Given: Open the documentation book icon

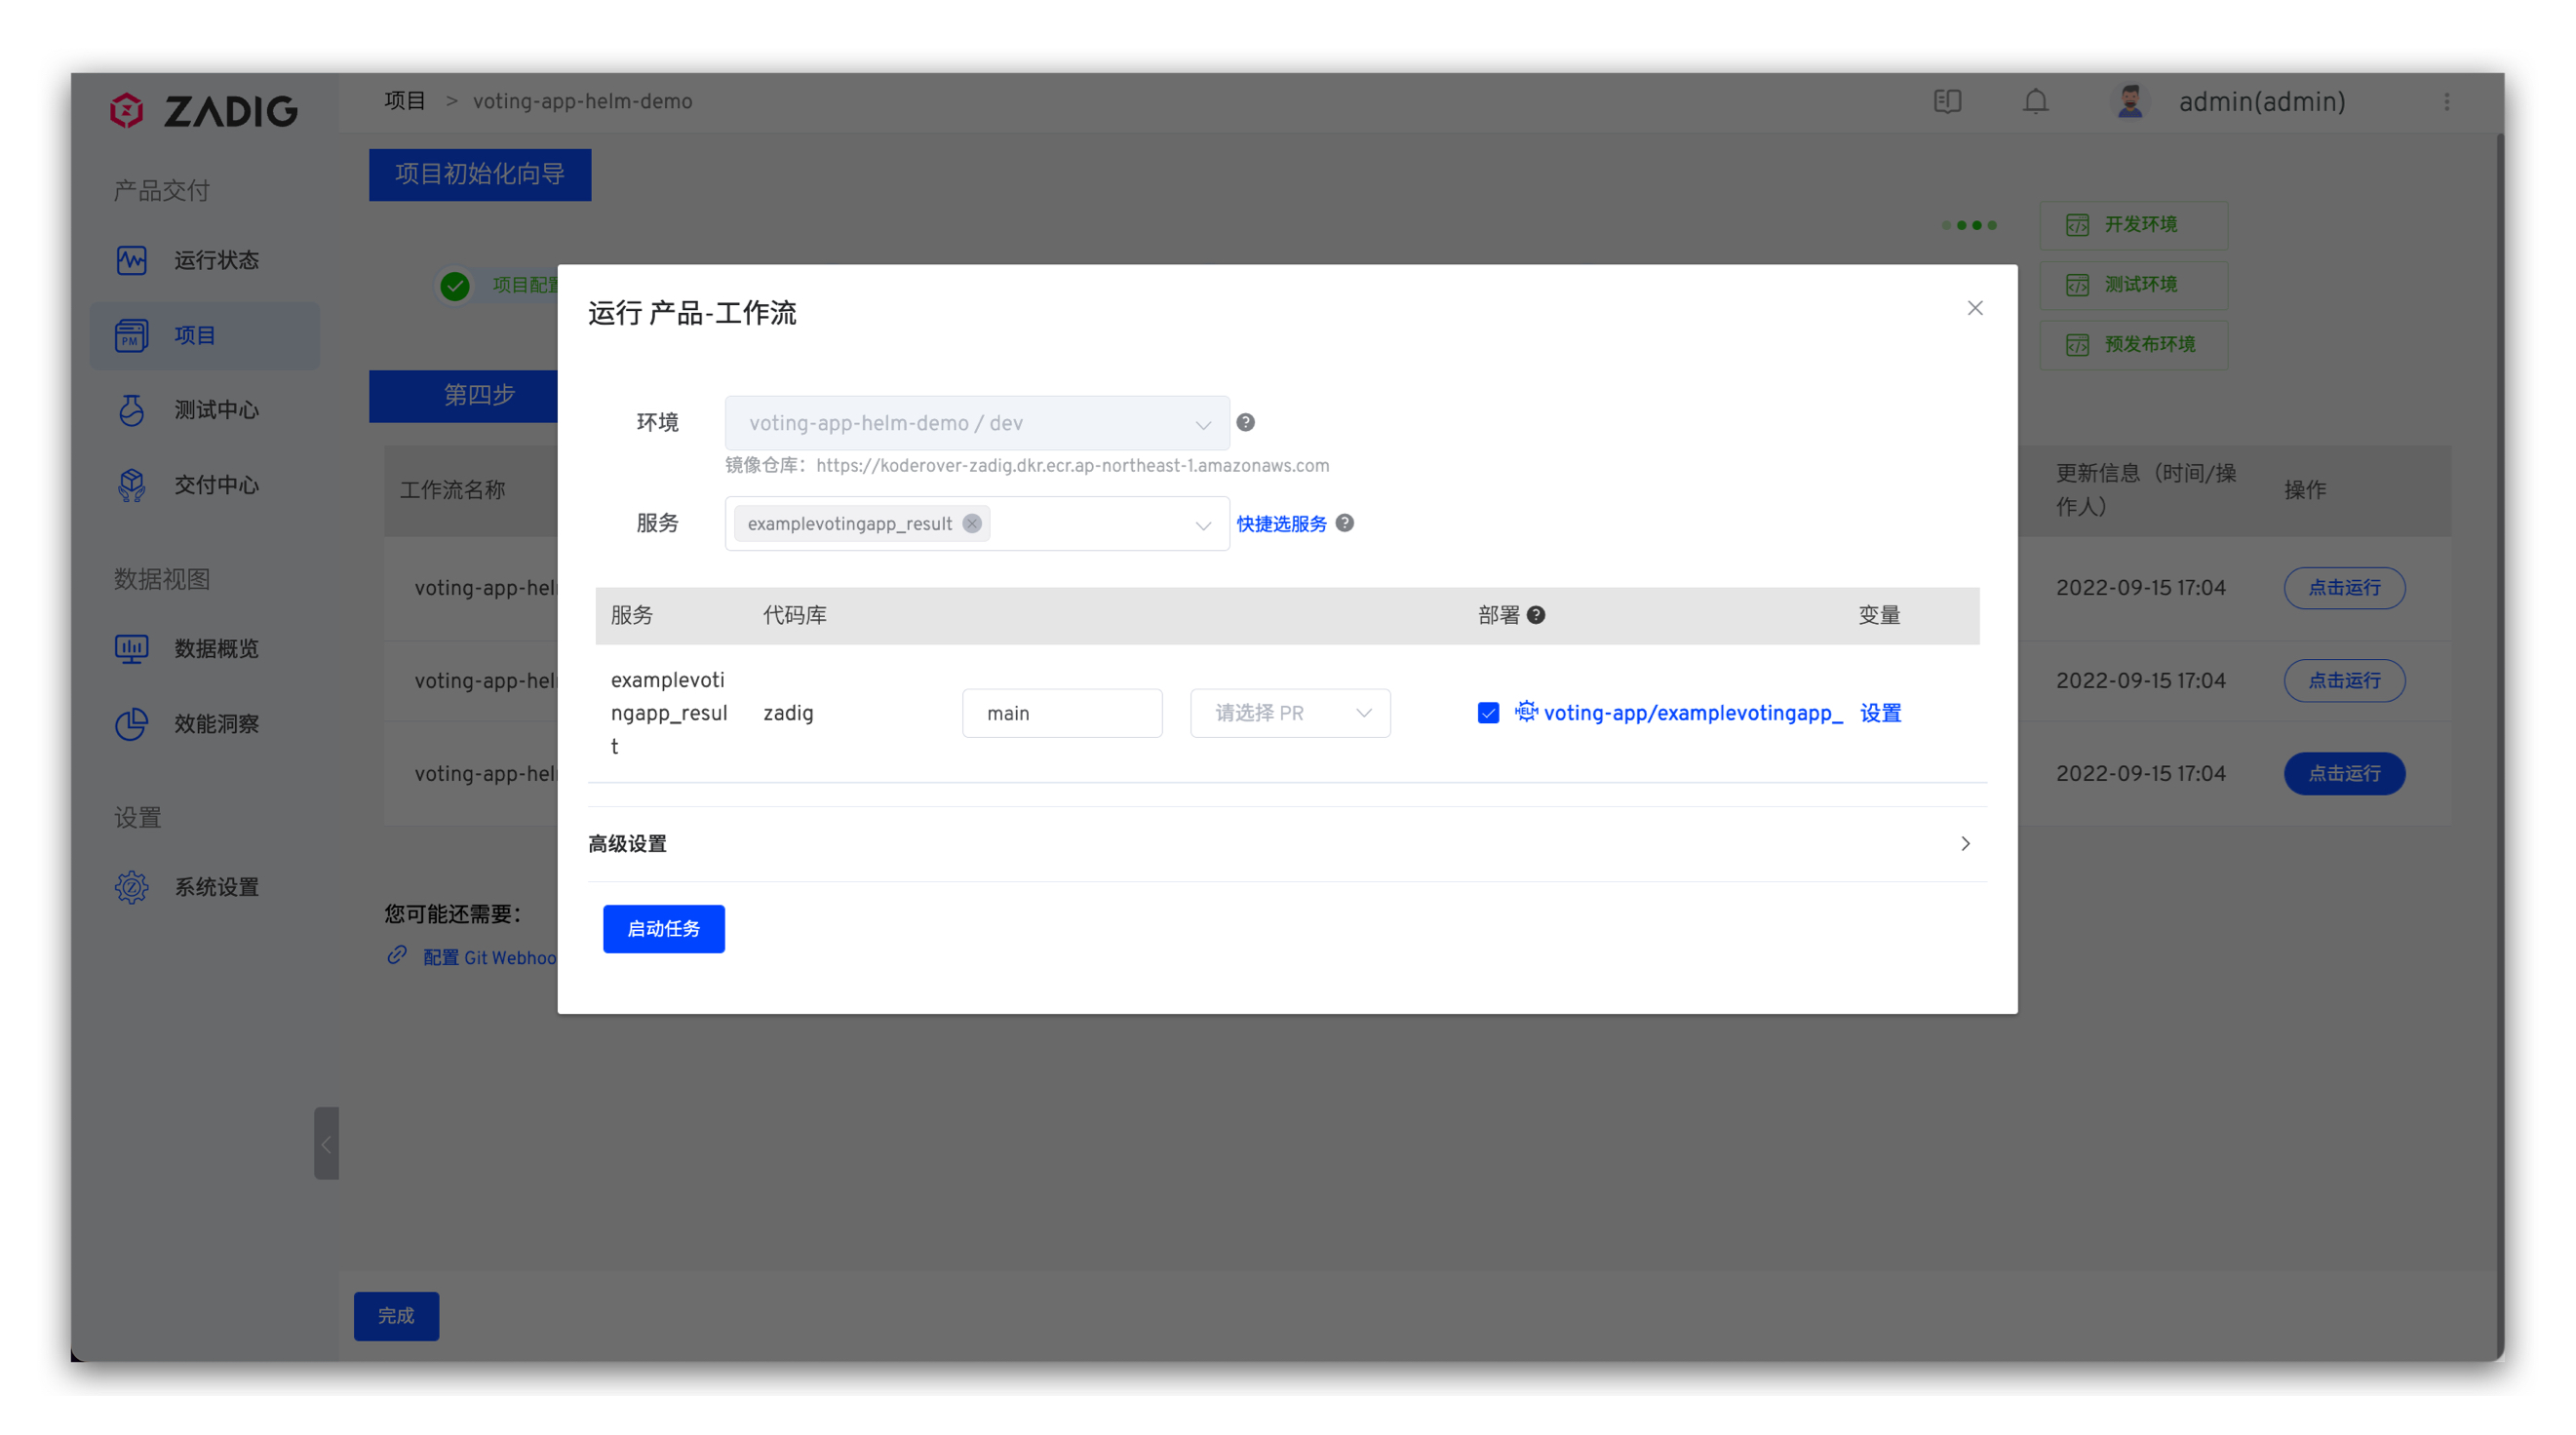Looking at the screenshot, I should 1947,102.
